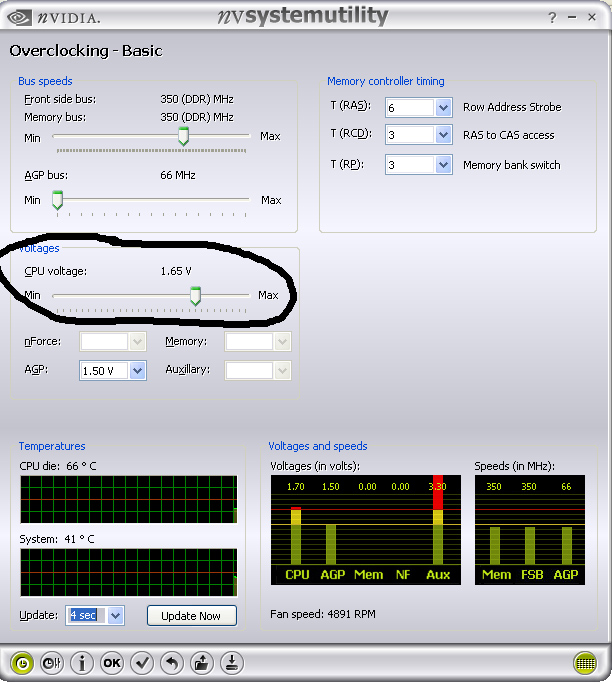This screenshot has height=684, width=612.
Task: Click the CPU voltage slider thumb
Action: pos(195,296)
